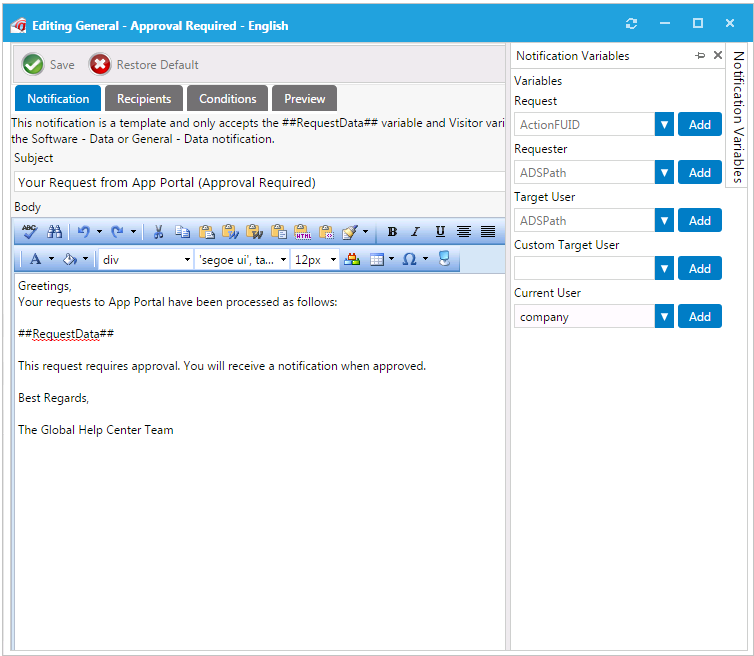Click the Undo arrow icon

point(84,232)
